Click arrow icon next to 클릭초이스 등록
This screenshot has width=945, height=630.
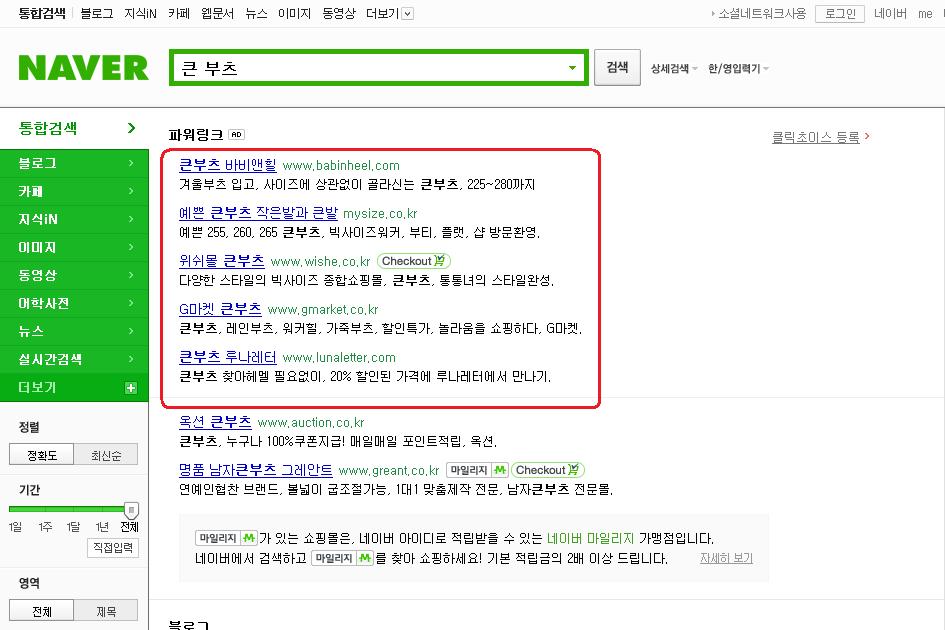pos(867,136)
